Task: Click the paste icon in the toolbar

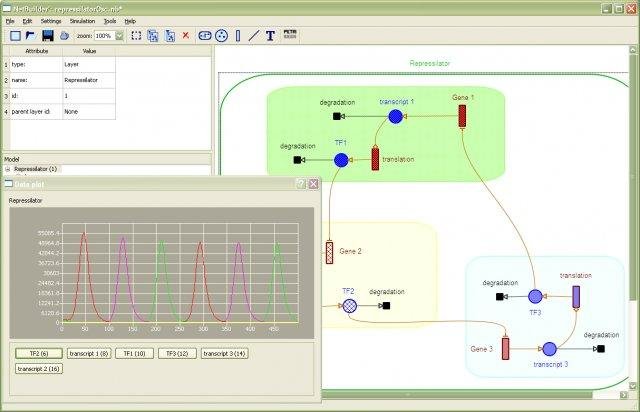Action: (170, 36)
